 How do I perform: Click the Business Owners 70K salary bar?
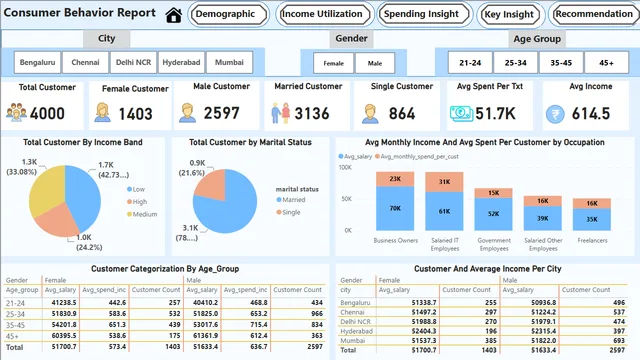(395, 208)
